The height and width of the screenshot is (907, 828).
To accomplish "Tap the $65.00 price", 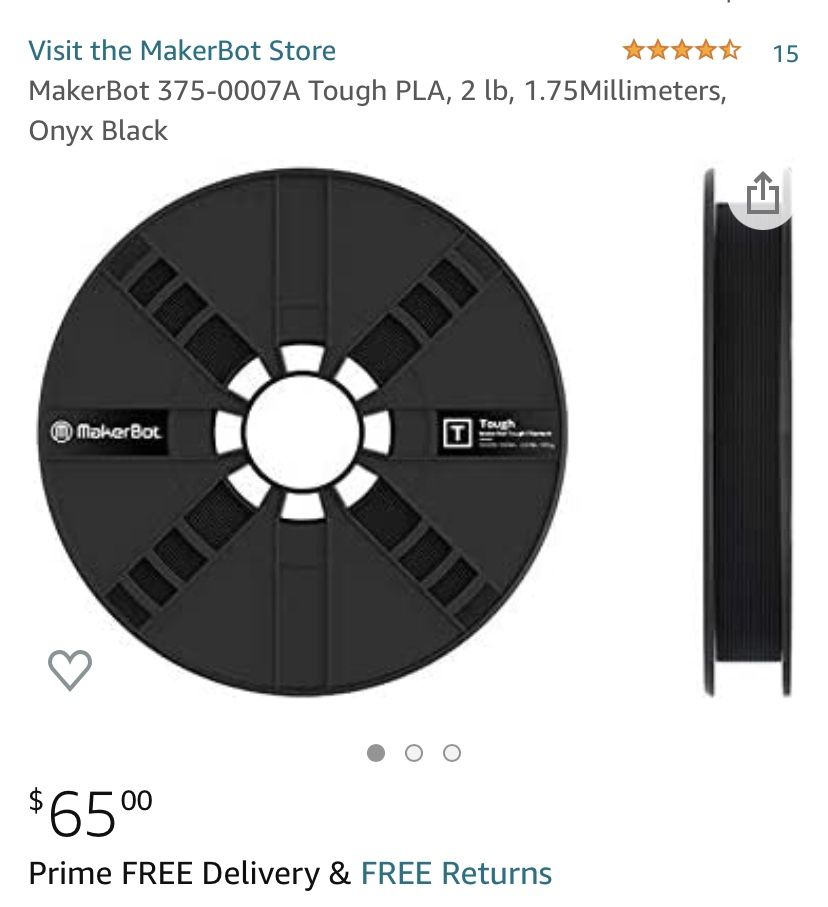I will (x=91, y=812).
